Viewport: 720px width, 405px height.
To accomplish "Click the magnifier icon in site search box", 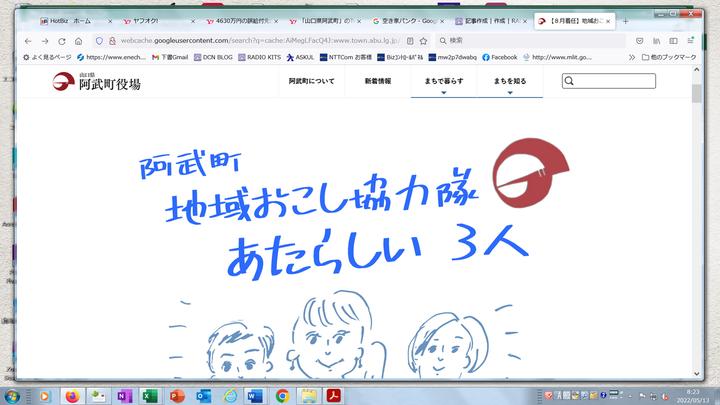I will tap(568, 82).
